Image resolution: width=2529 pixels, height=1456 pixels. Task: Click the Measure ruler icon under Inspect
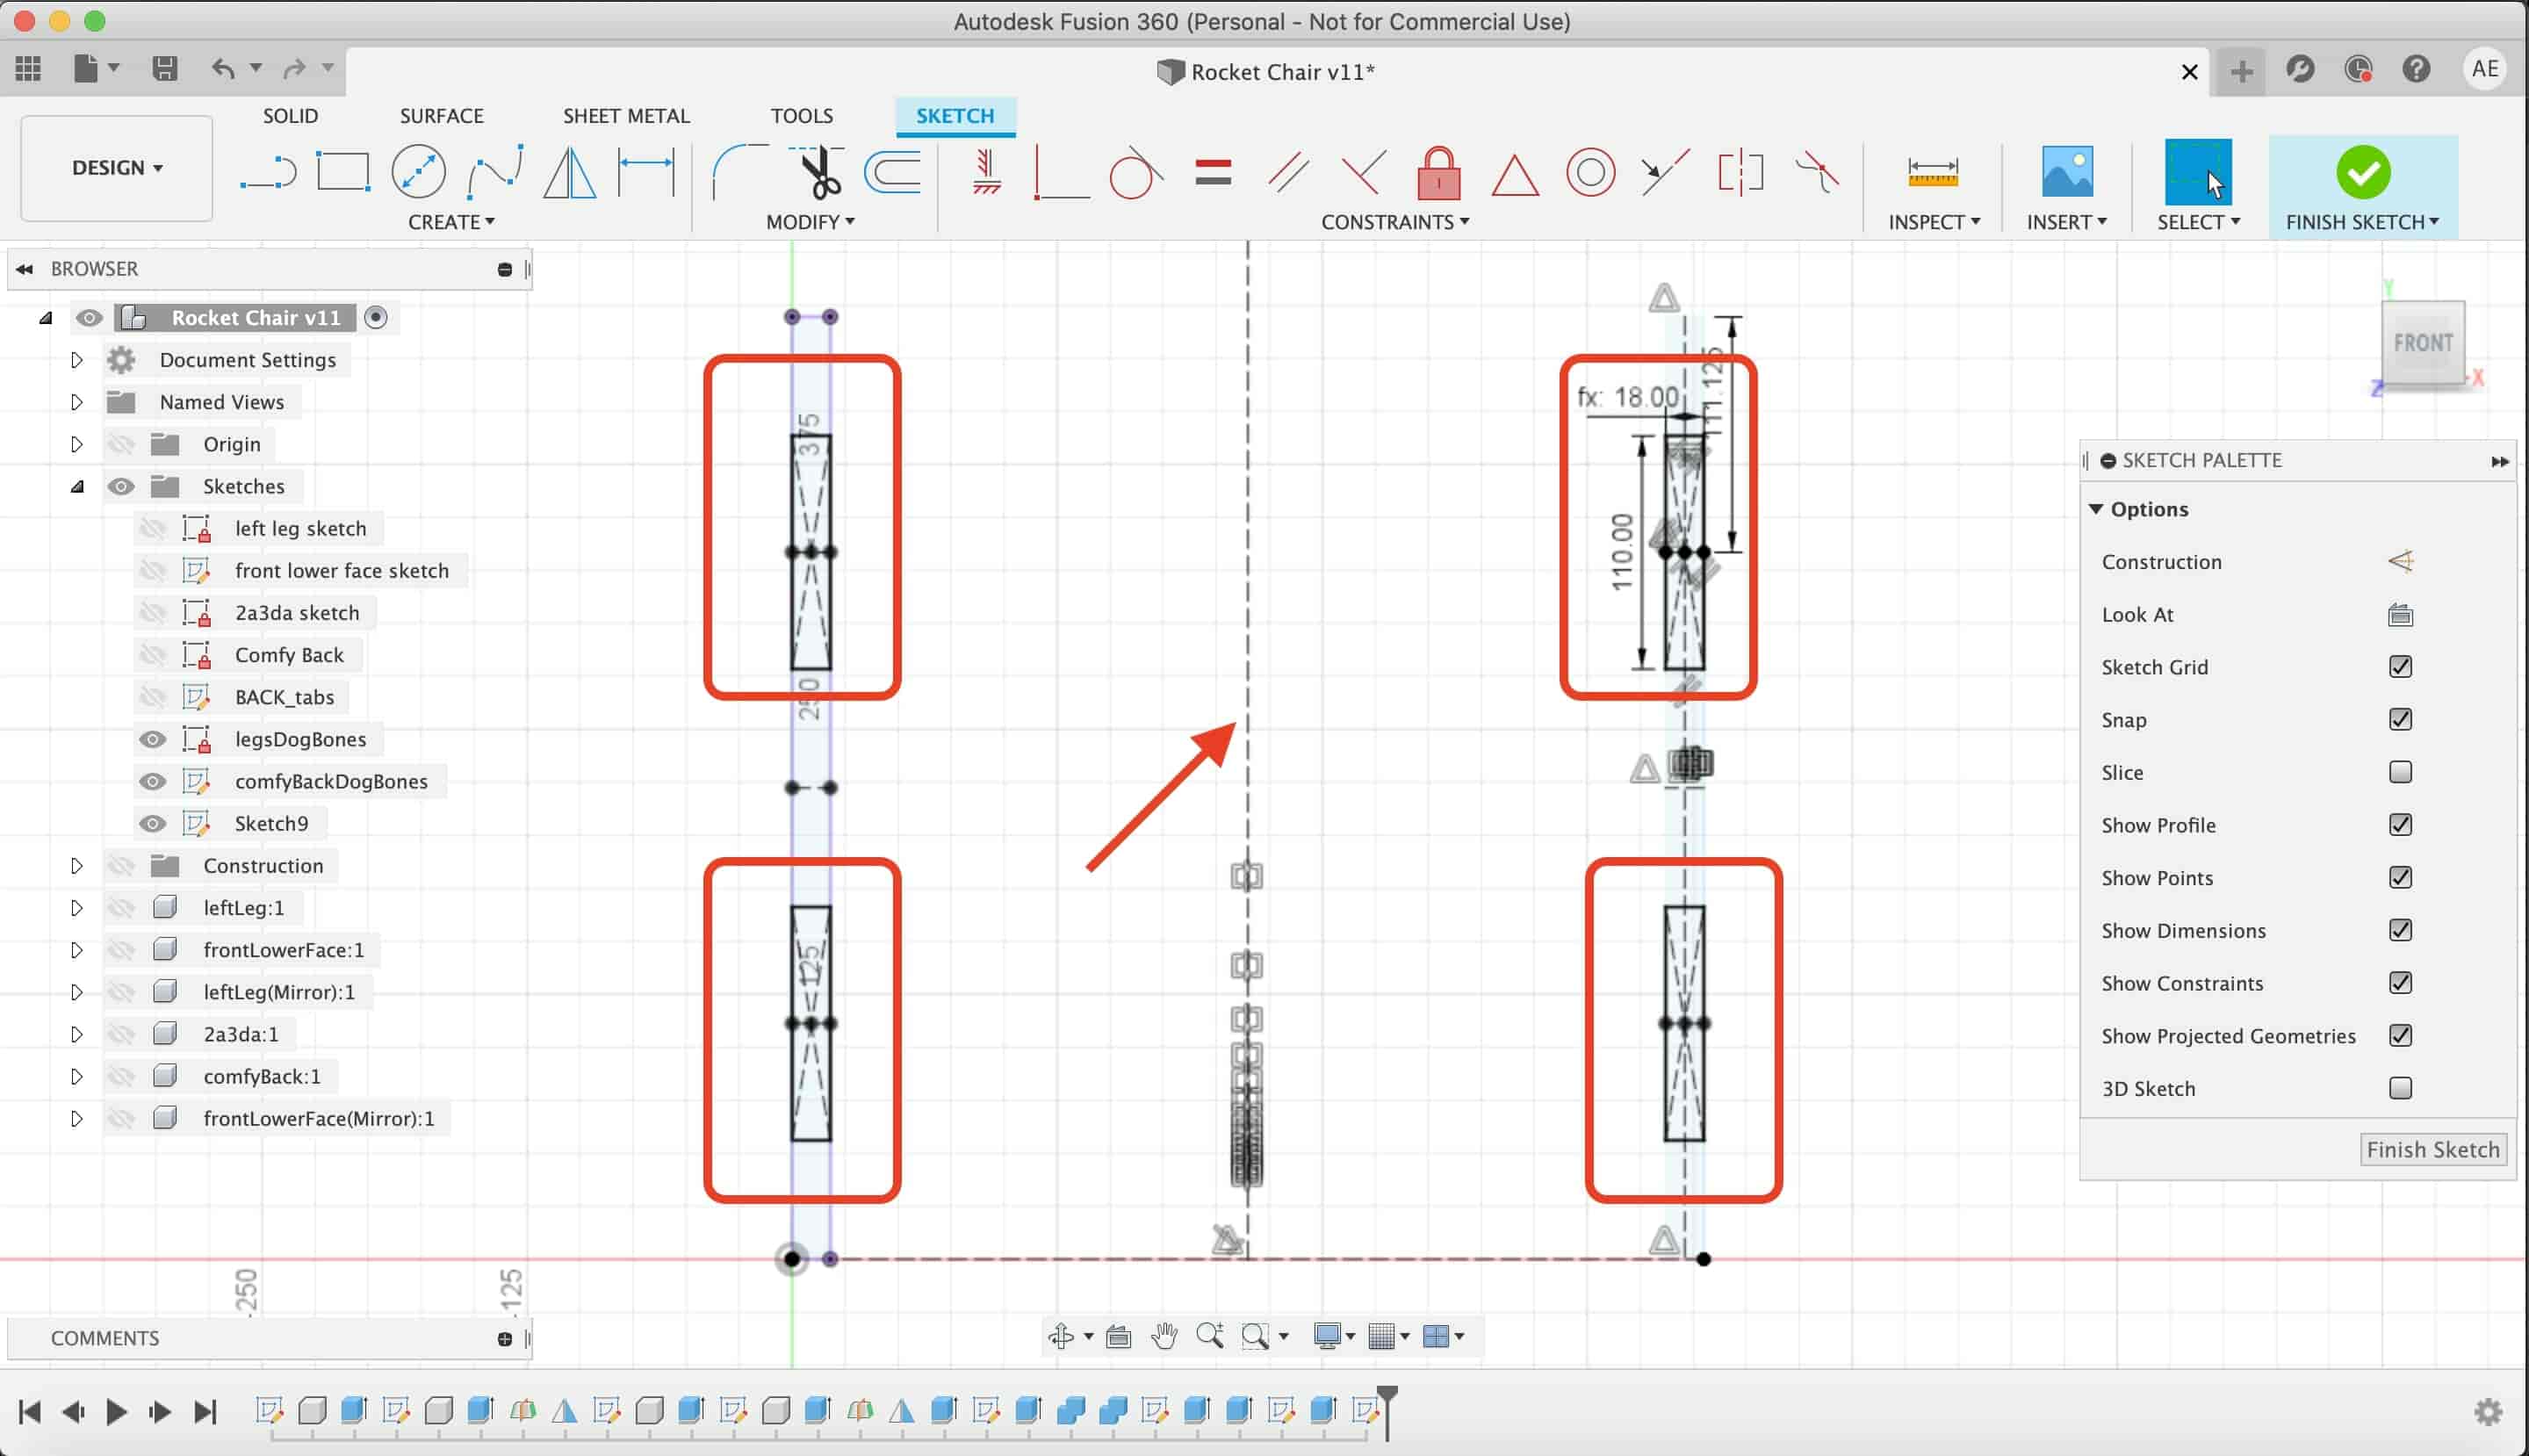pyautogui.click(x=1932, y=172)
